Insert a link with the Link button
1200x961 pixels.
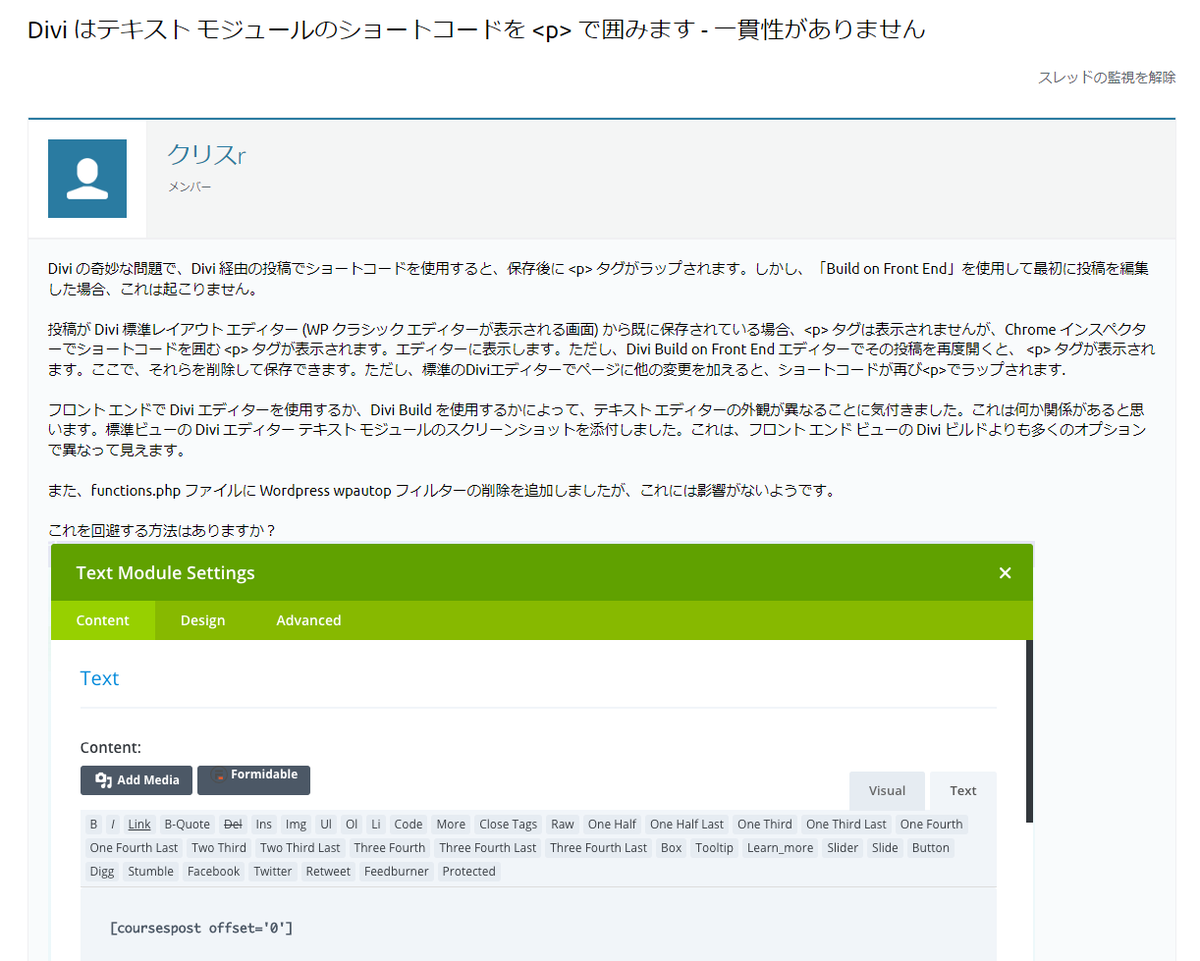139,824
